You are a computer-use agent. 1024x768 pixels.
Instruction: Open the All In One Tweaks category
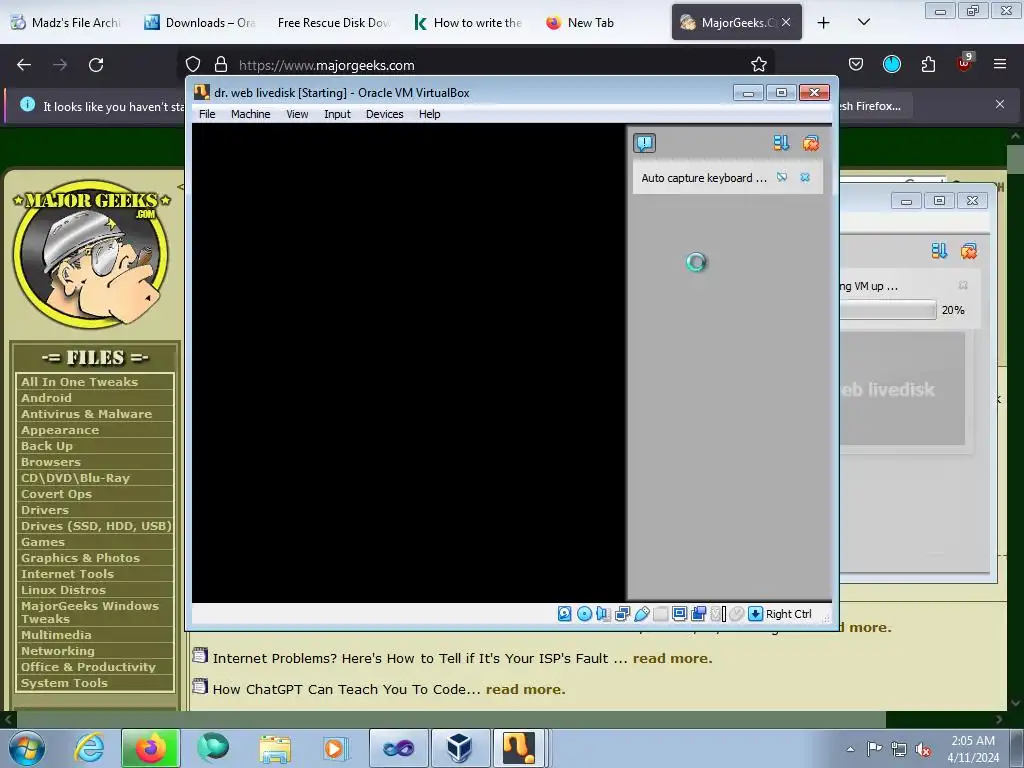pos(79,382)
